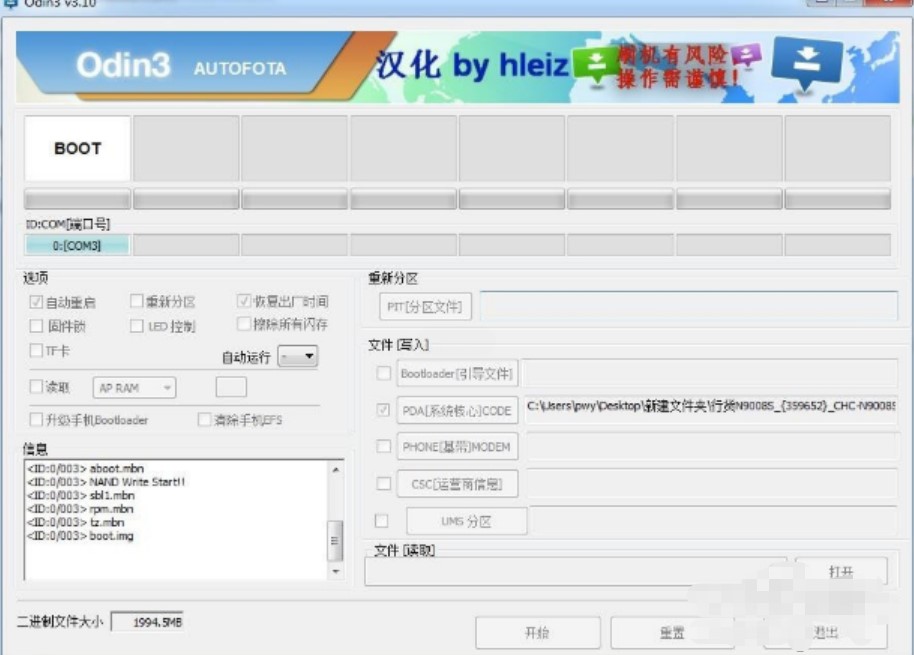Click the tz.mbn log line

click(x=76, y=522)
